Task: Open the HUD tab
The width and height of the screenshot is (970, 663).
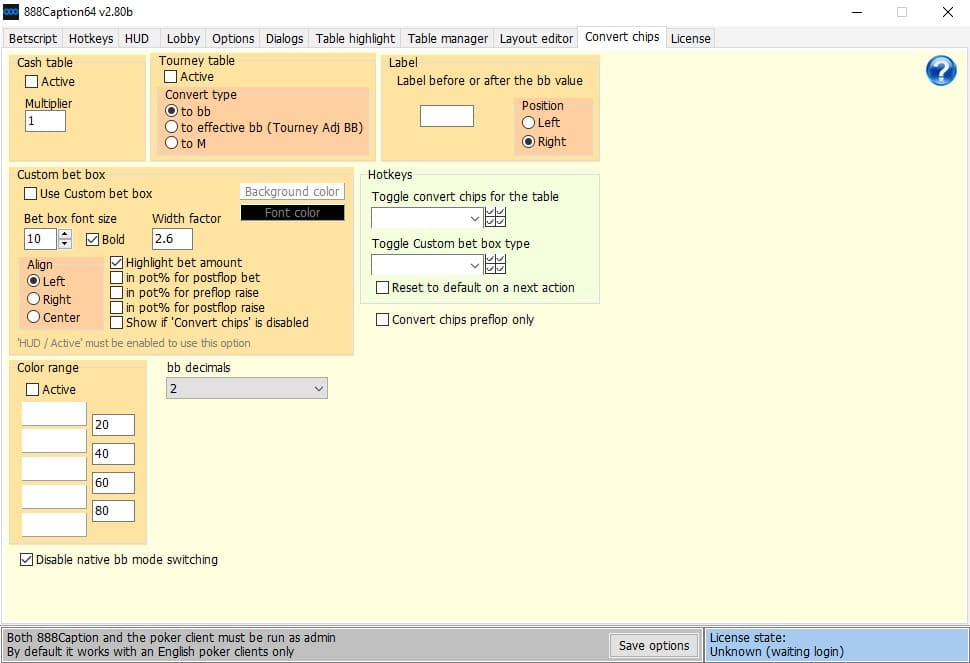Action: (x=137, y=38)
